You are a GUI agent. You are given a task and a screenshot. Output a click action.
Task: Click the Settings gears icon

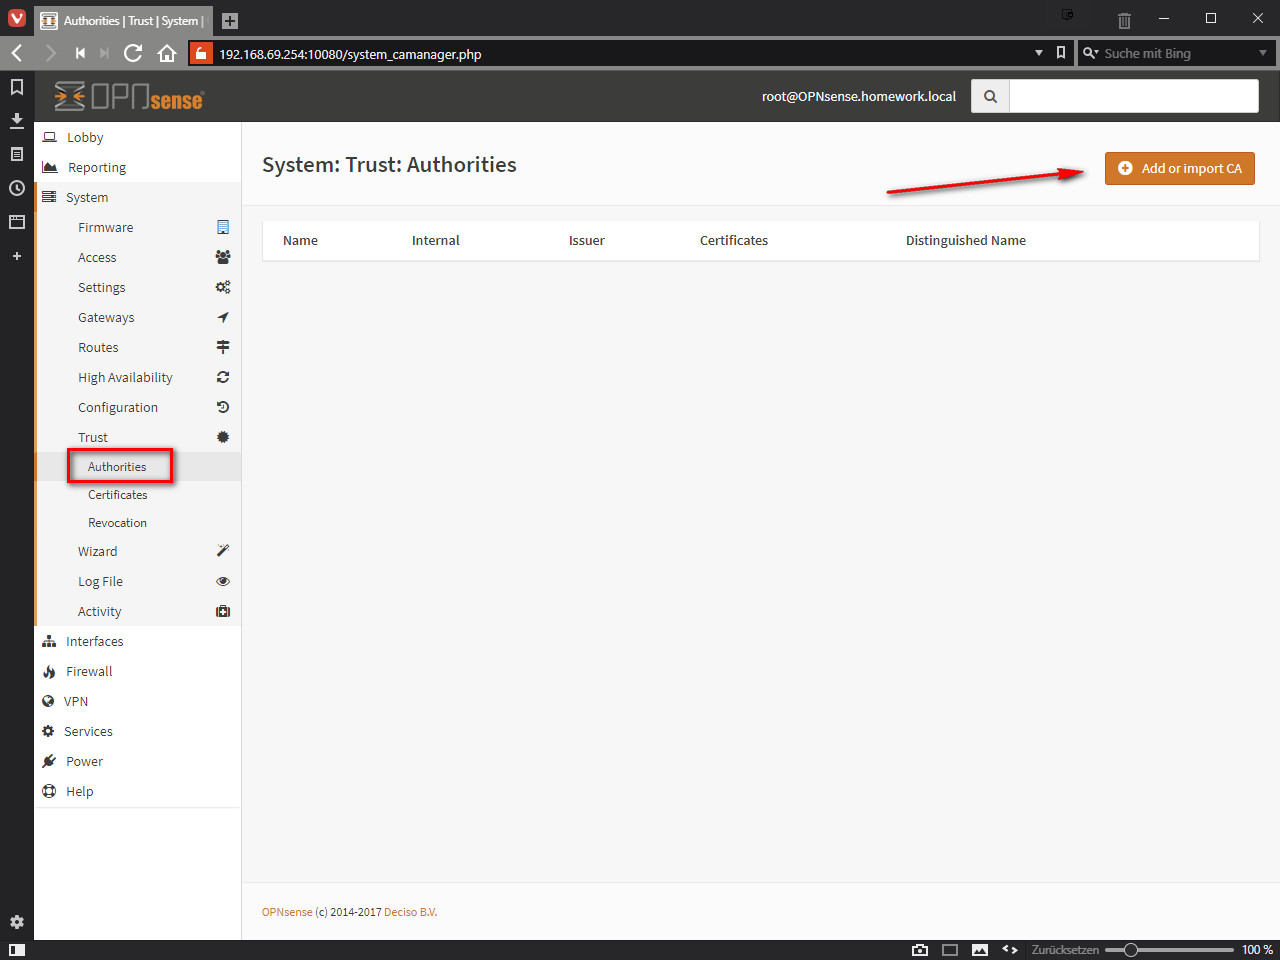point(223,287)
